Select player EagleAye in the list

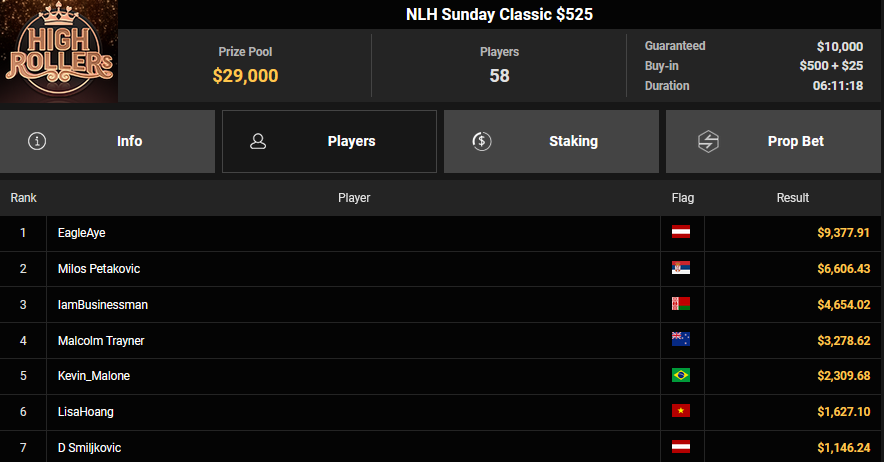pyautogui.click(x=82, y=233)
